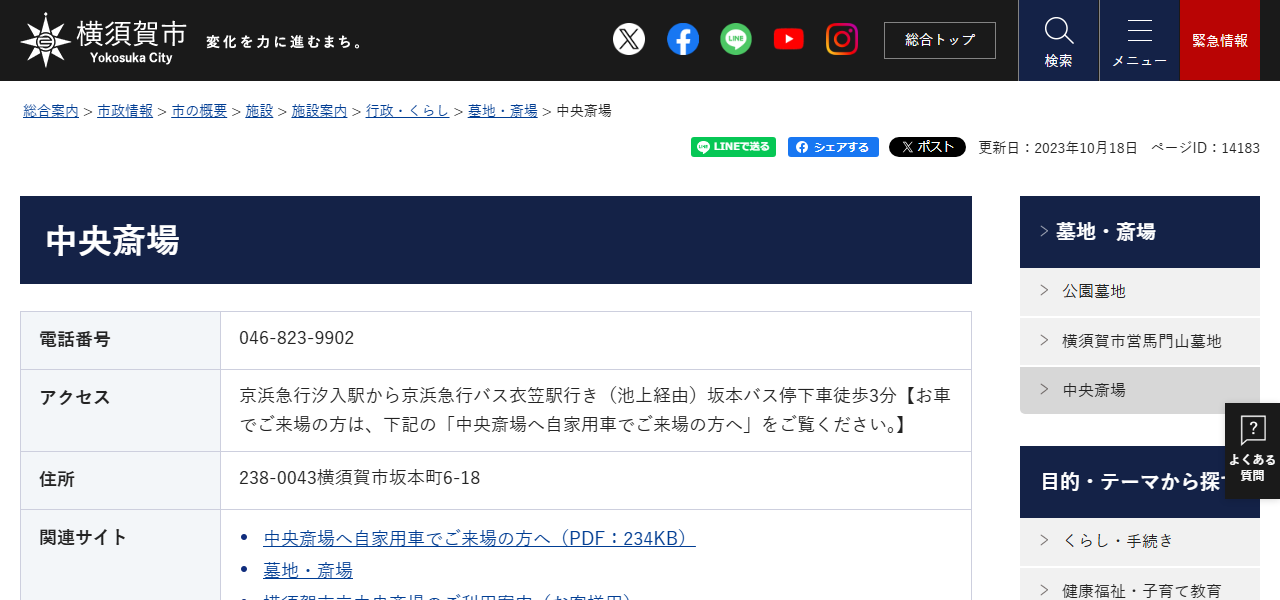
Task: Open Yokosuka City's X (Twitter) account icon
Action: [x=629, y=39]
